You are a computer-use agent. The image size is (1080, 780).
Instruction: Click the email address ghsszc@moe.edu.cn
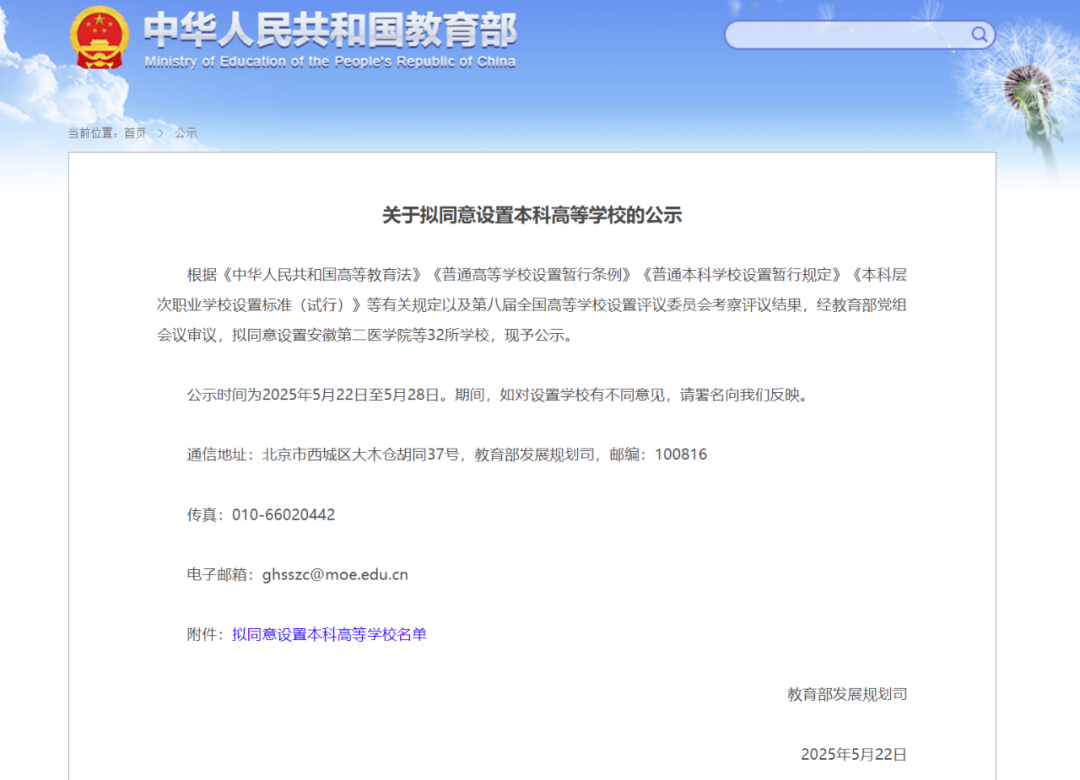(335, 574)
